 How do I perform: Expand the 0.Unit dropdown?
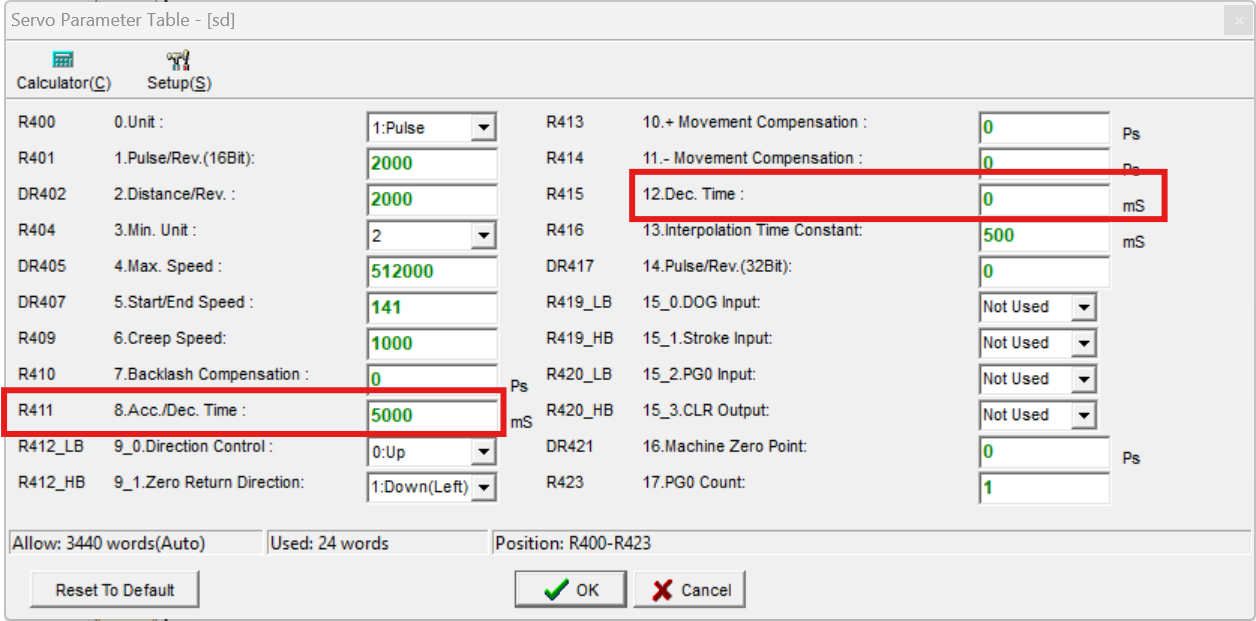click(484, 128)
